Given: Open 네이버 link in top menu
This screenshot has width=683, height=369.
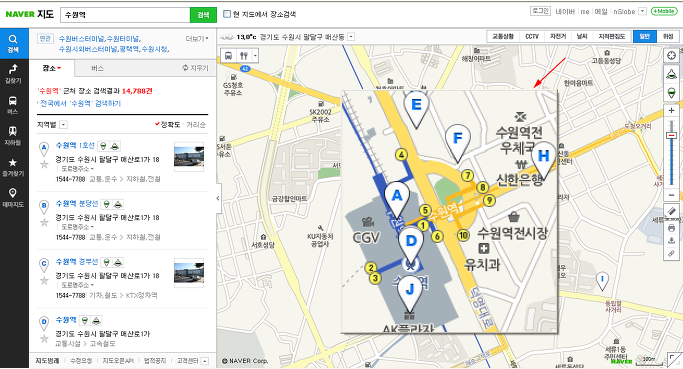Looking at the screenshot, I should tap(565, 11).
